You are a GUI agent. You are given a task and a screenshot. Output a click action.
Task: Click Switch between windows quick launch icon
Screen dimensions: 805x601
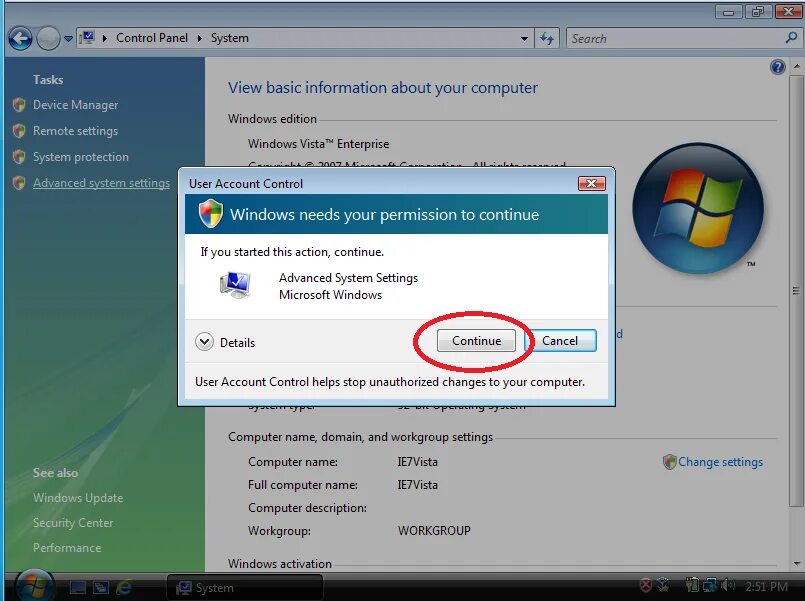point(101,587)
